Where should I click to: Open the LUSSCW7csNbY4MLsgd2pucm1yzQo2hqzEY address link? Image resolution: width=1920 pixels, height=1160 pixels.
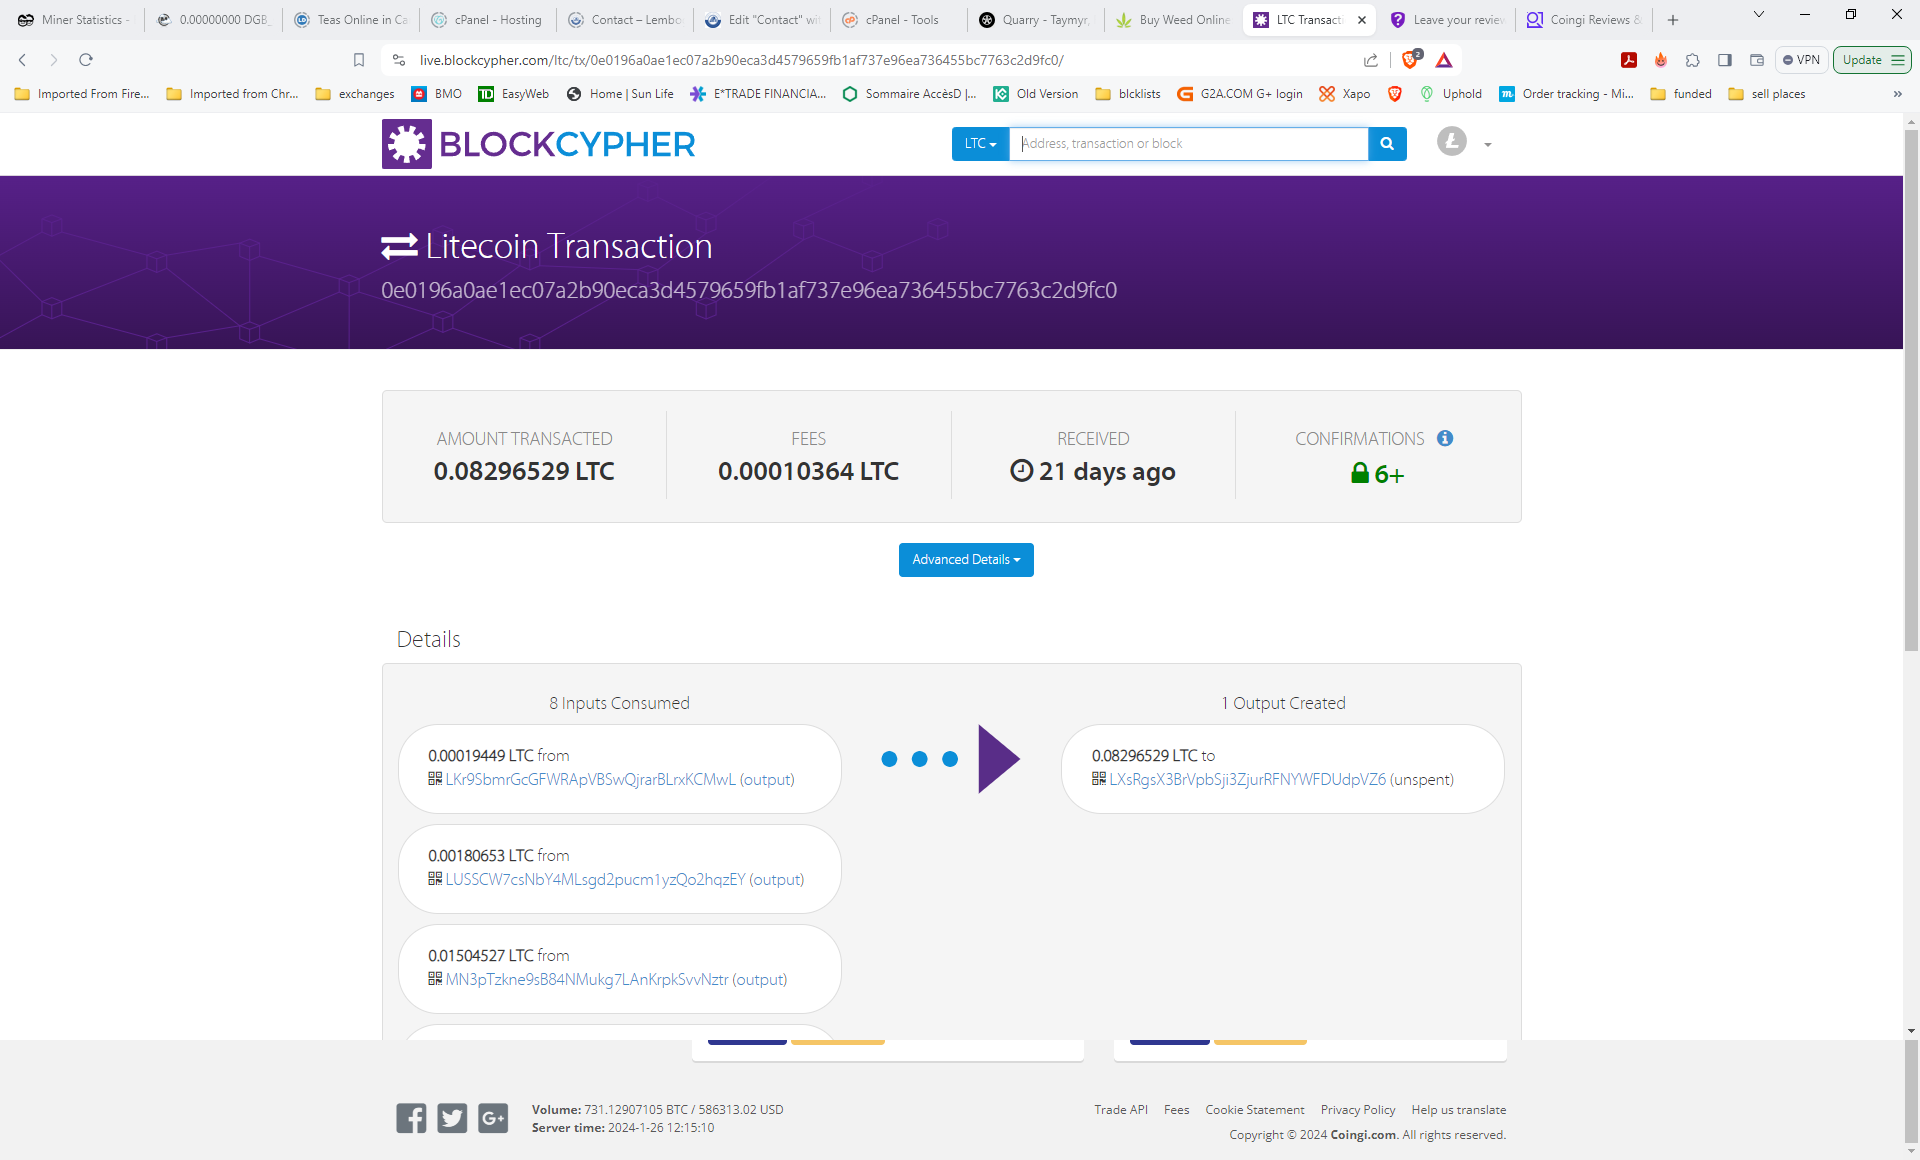pyautogui.click(x=595, y=880)
